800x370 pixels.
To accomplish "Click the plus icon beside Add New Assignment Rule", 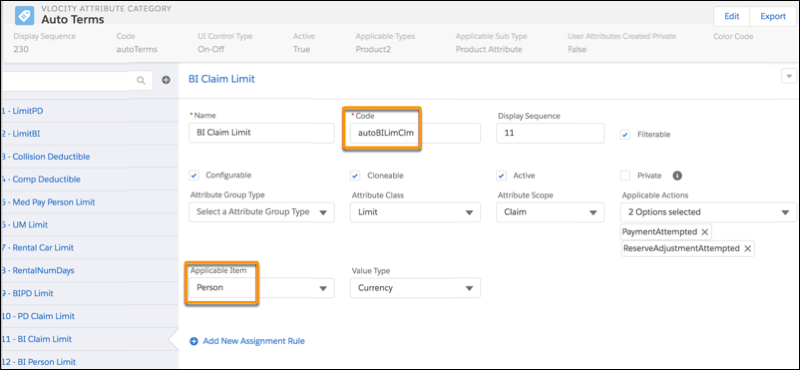I will click(194, 341).
